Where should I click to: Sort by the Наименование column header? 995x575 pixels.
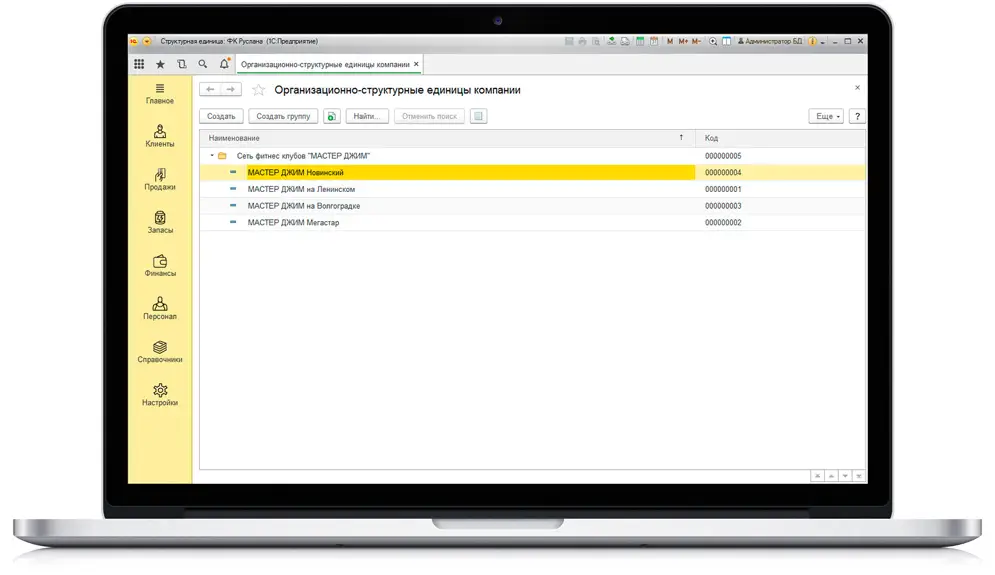point(447,138)
